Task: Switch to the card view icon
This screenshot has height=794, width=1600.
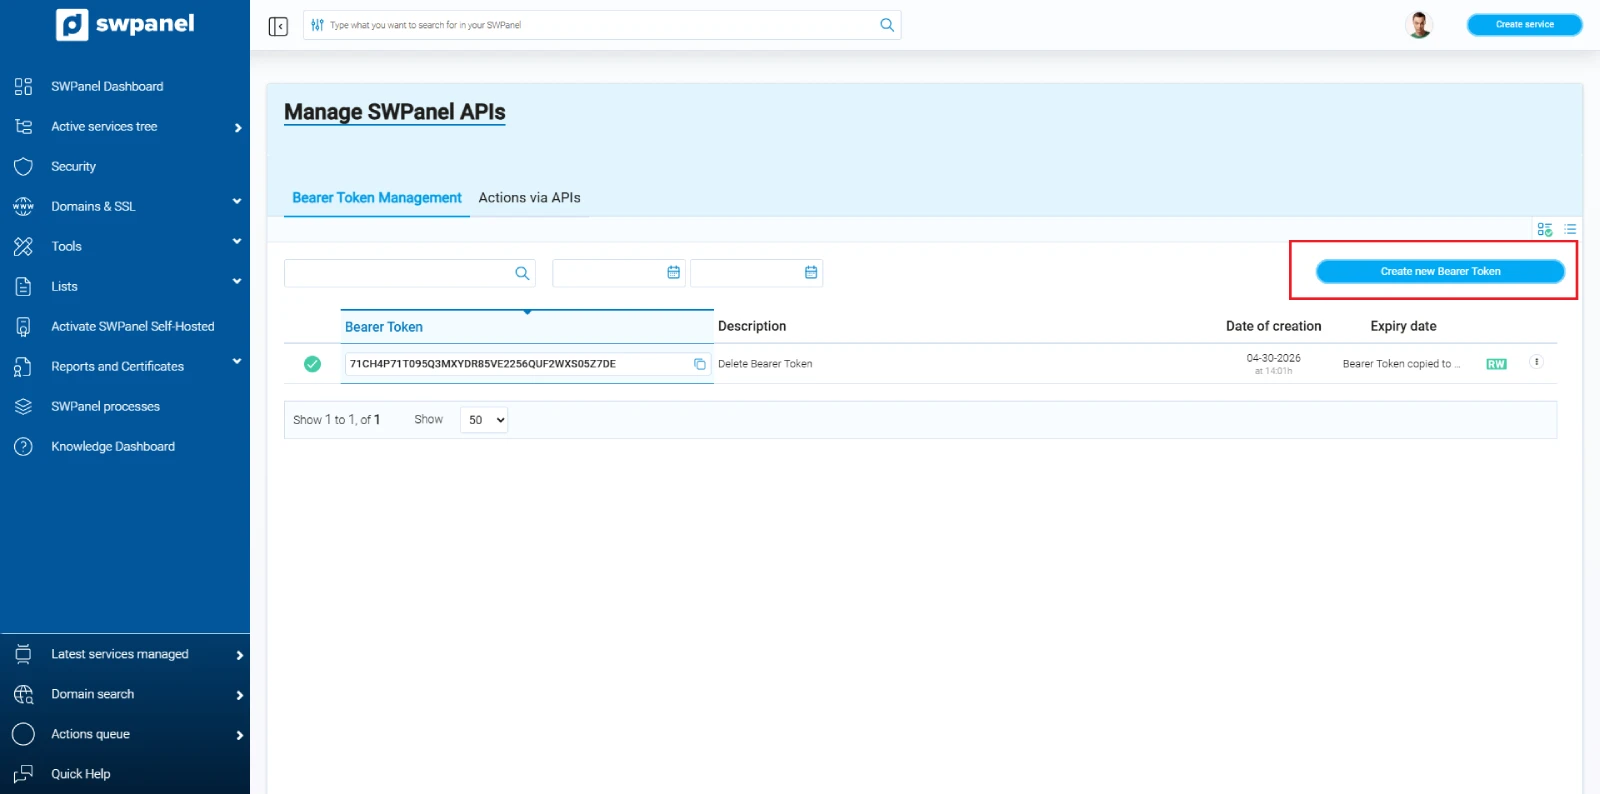Action: (1545, 229)
